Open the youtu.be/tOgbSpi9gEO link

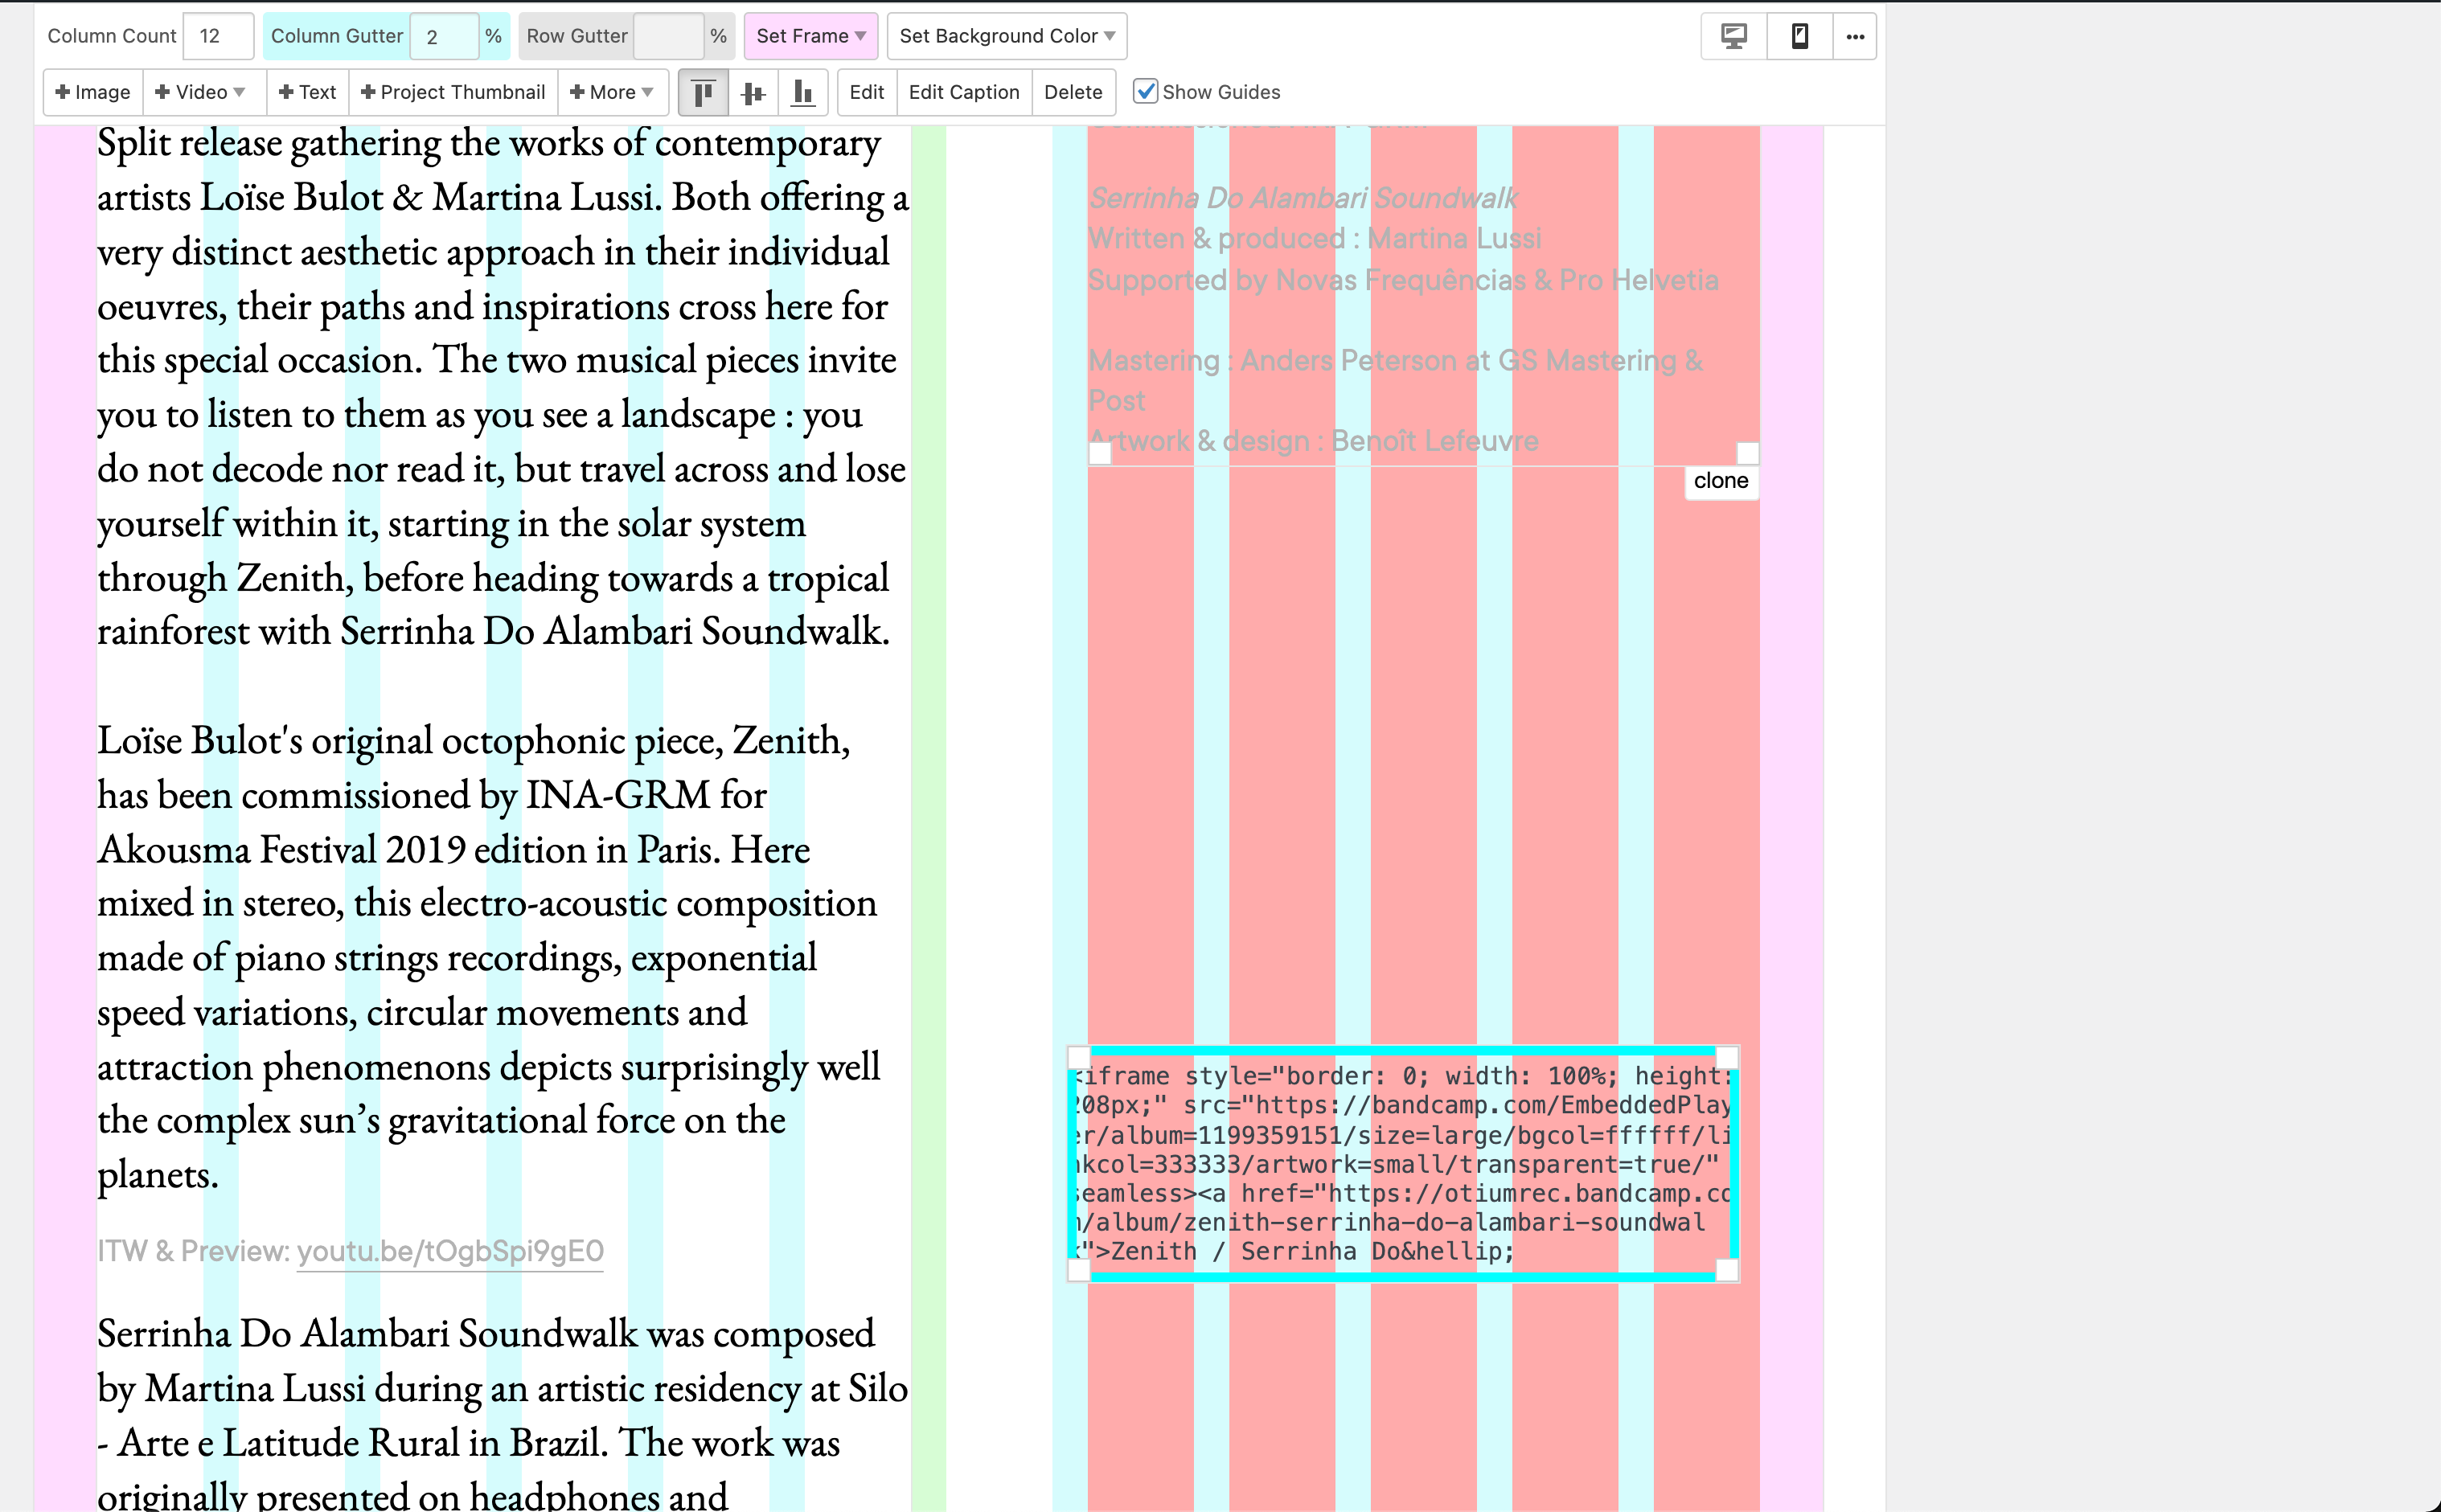click(x=450, y=1251)
